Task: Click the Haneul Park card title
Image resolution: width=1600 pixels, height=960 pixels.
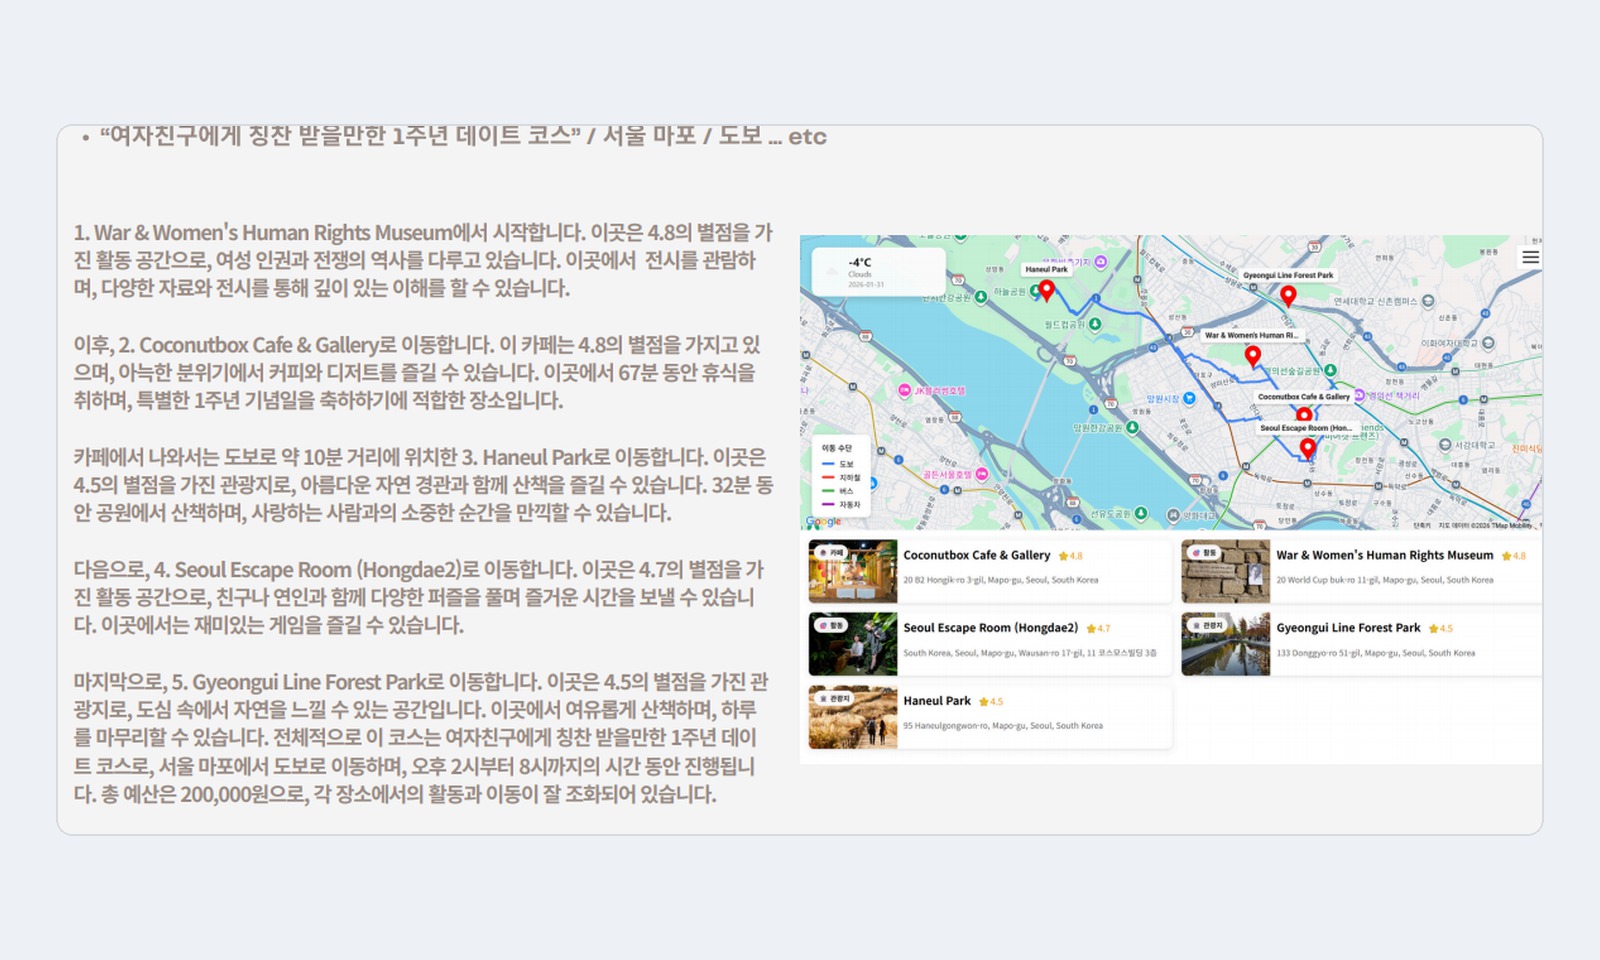Action: click(x=937, y=701)
